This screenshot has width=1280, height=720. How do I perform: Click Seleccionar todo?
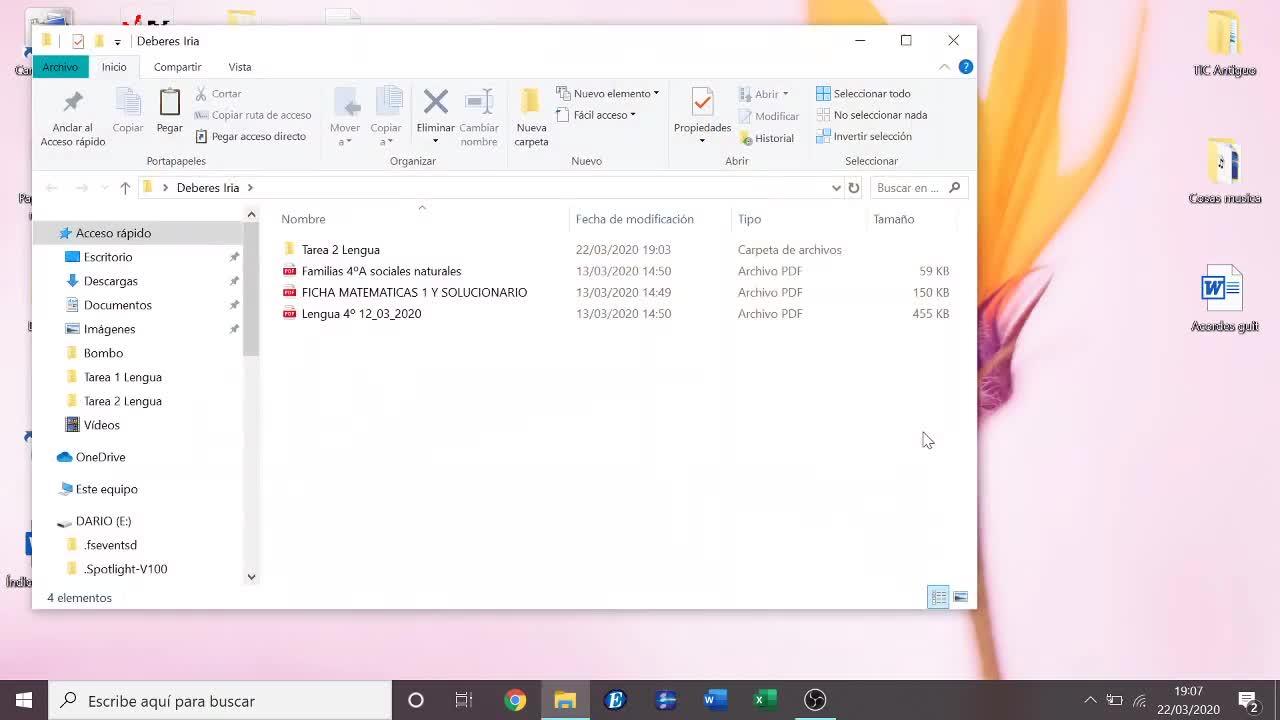click(863, 93)
